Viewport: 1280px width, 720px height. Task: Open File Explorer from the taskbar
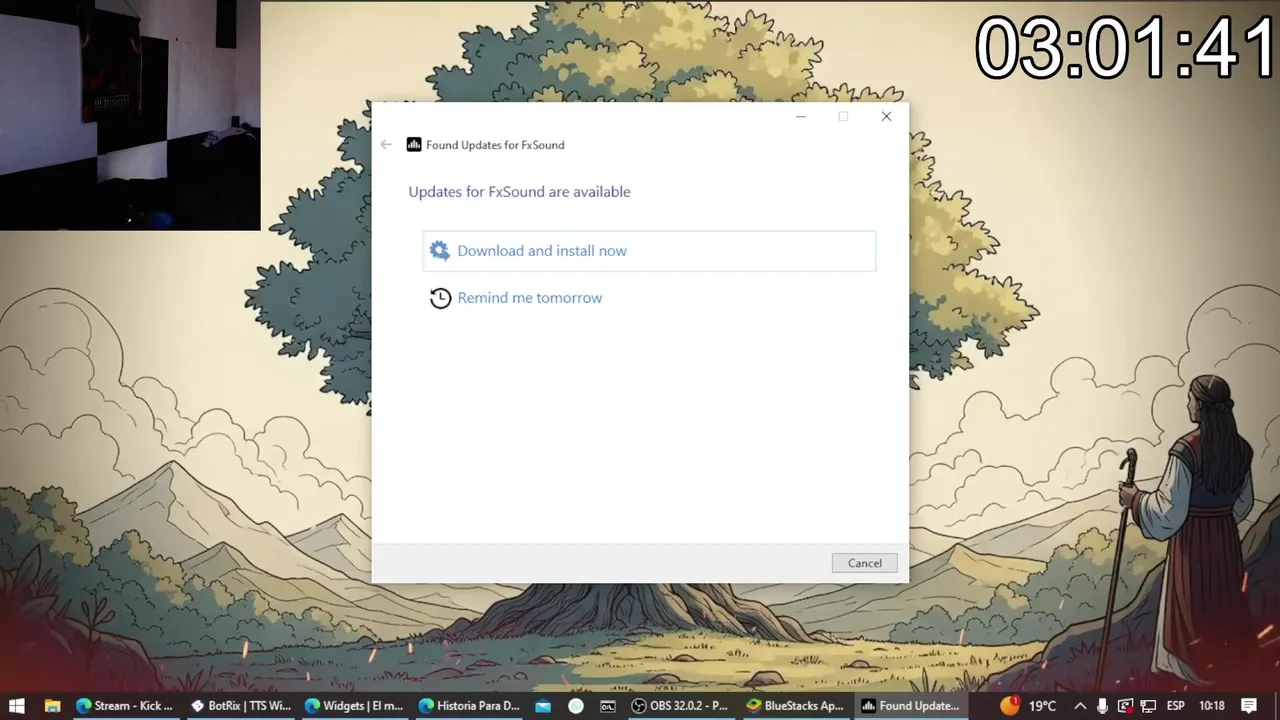pos(52,706)
